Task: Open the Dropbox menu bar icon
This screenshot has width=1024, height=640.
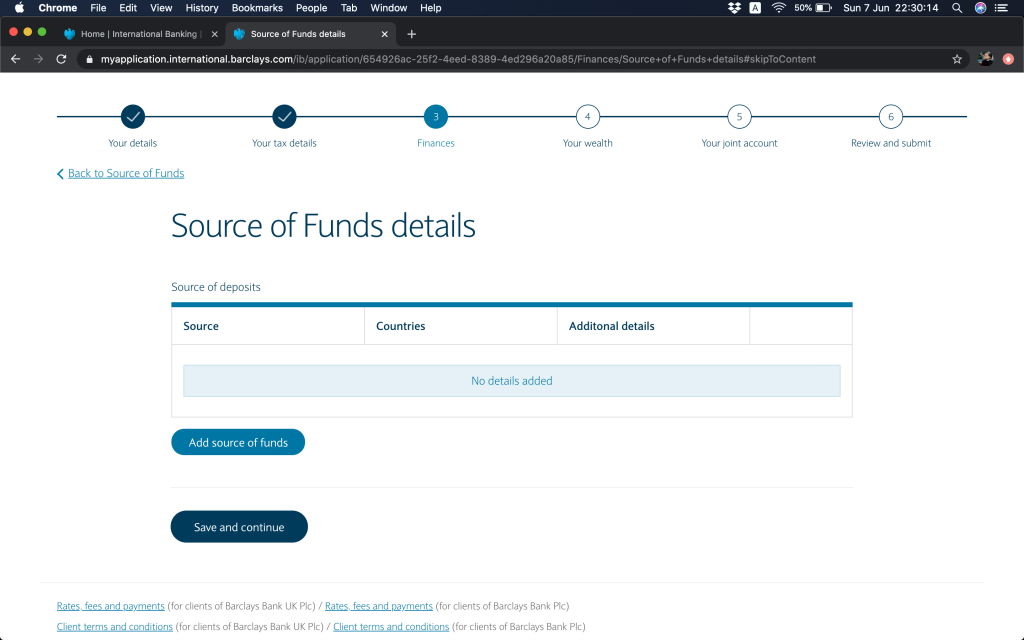Action: pos(734,8)
